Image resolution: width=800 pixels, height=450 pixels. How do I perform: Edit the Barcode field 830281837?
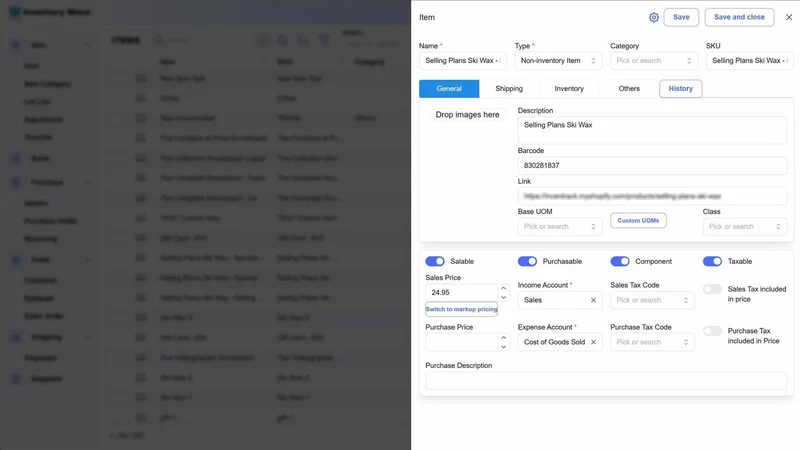click(x=652, y=166)
